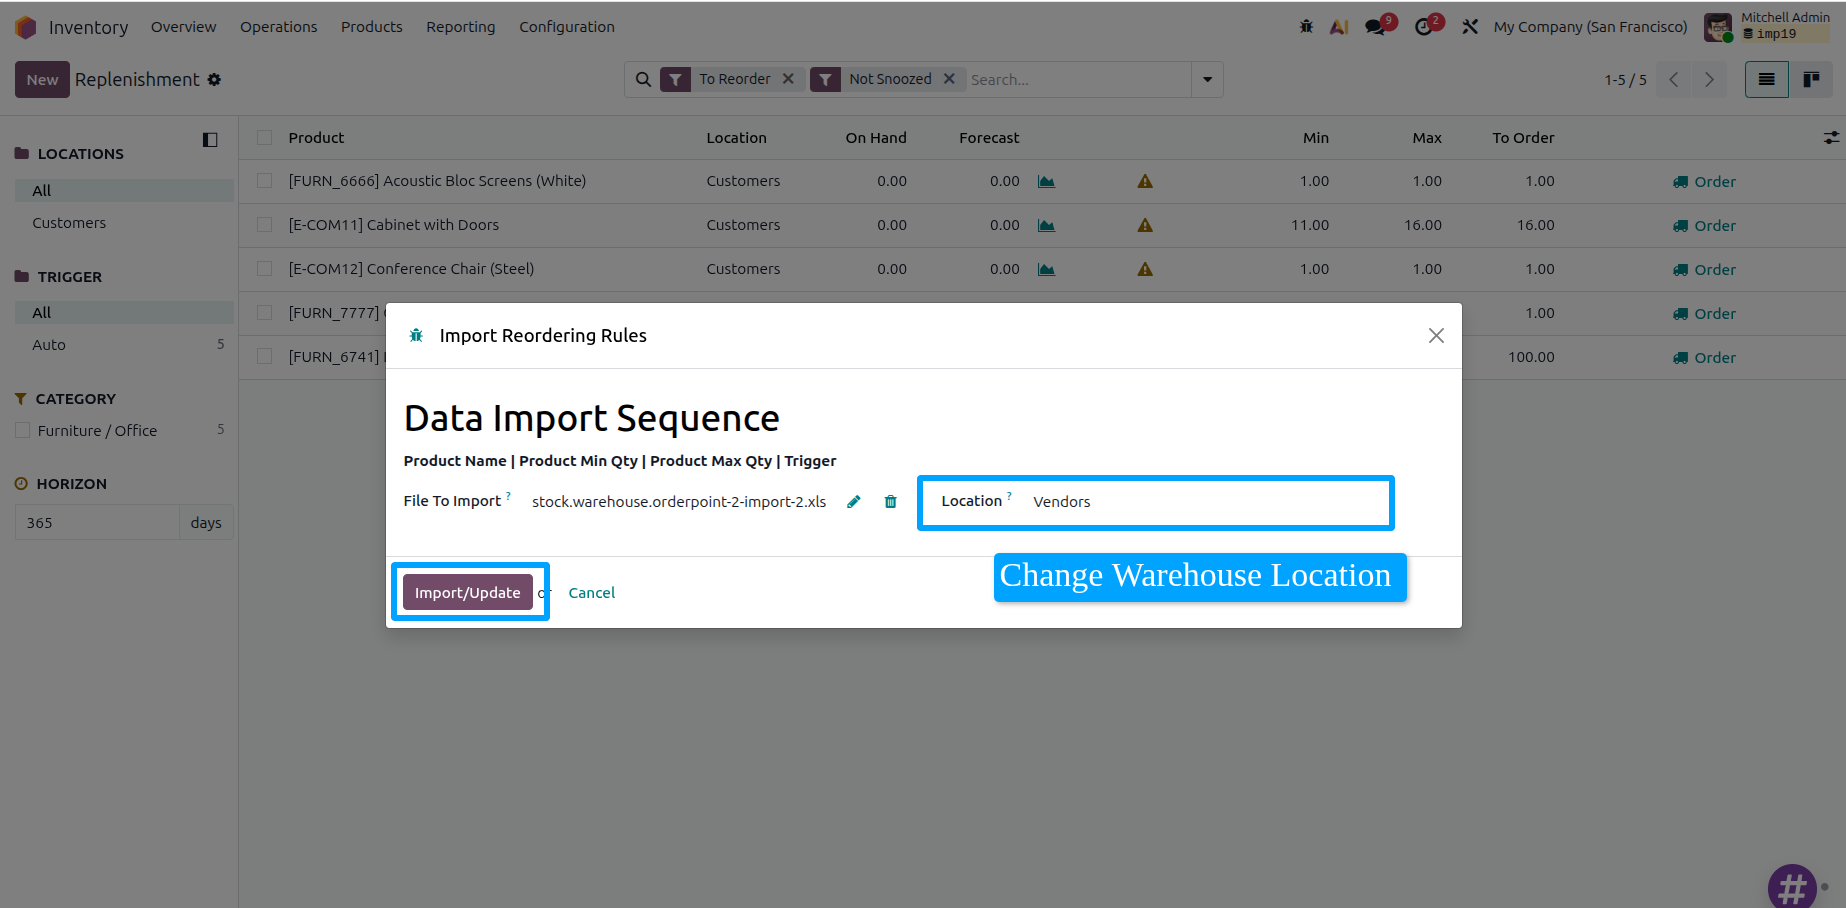The height and width of the screenshot is (908, 1846).
Task: Edit the file to import pencil icon
Action: tap(853, 502)
